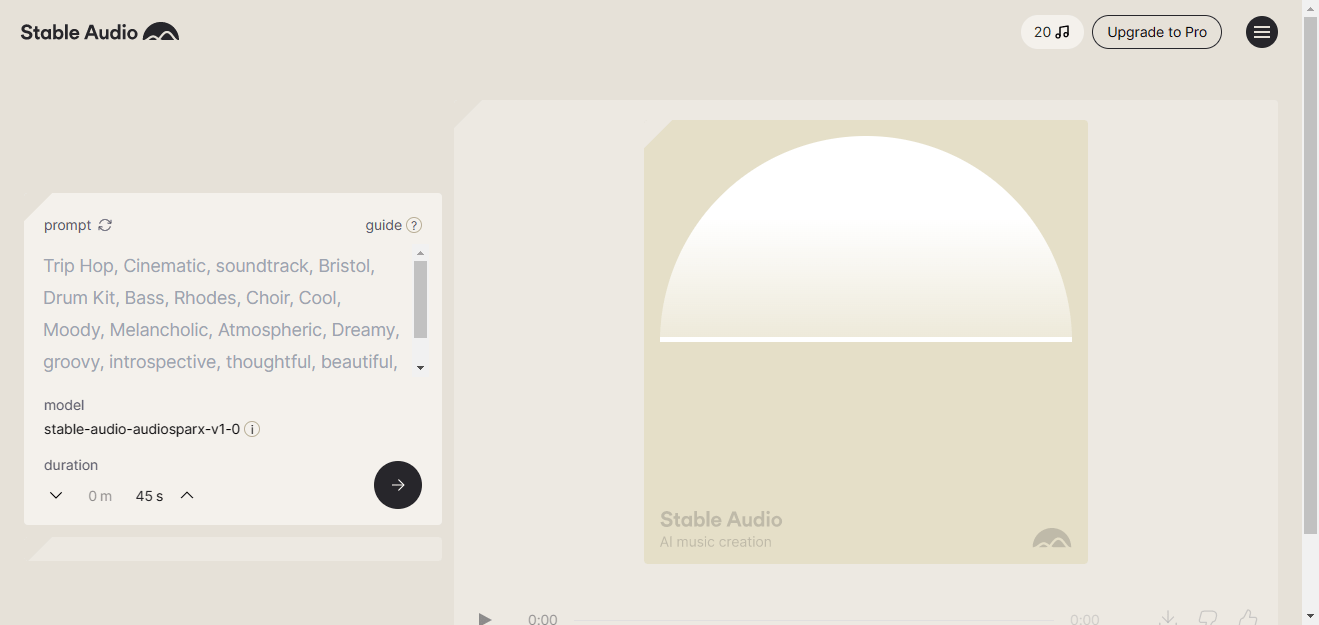This screenshot has width=1319, height=625.
Task: Start generation with the arrow button
Action: point(397,484)
